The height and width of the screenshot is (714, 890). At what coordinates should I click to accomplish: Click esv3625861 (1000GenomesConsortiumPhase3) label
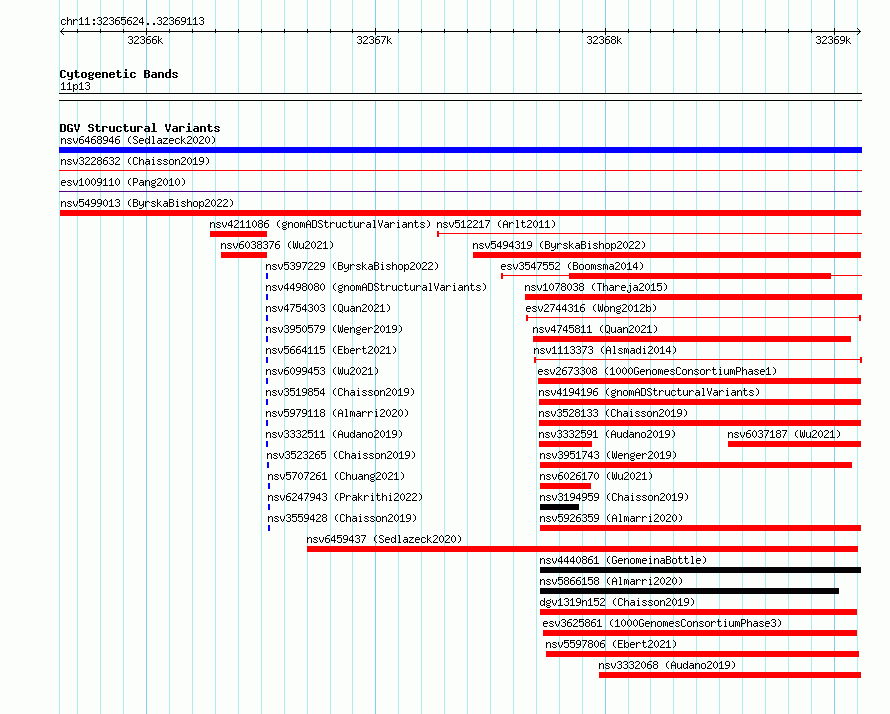click(662, 623)
